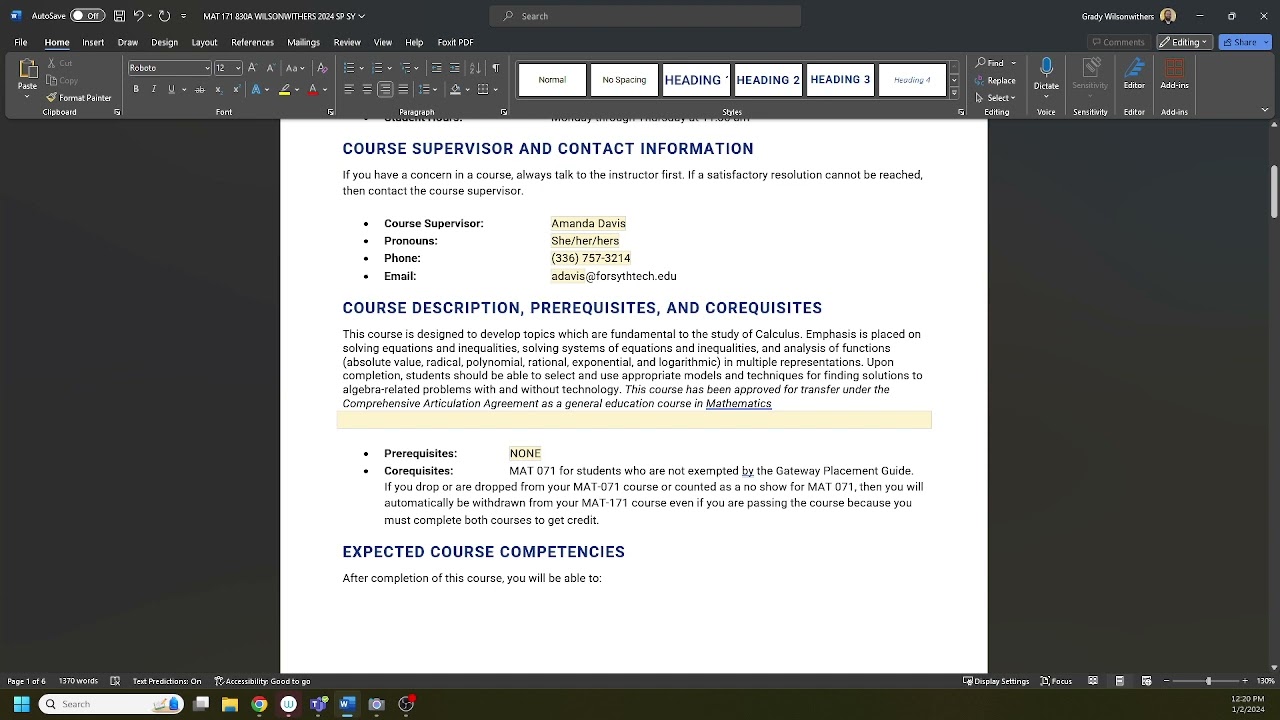Toggle underline formatting

[171, 90]
